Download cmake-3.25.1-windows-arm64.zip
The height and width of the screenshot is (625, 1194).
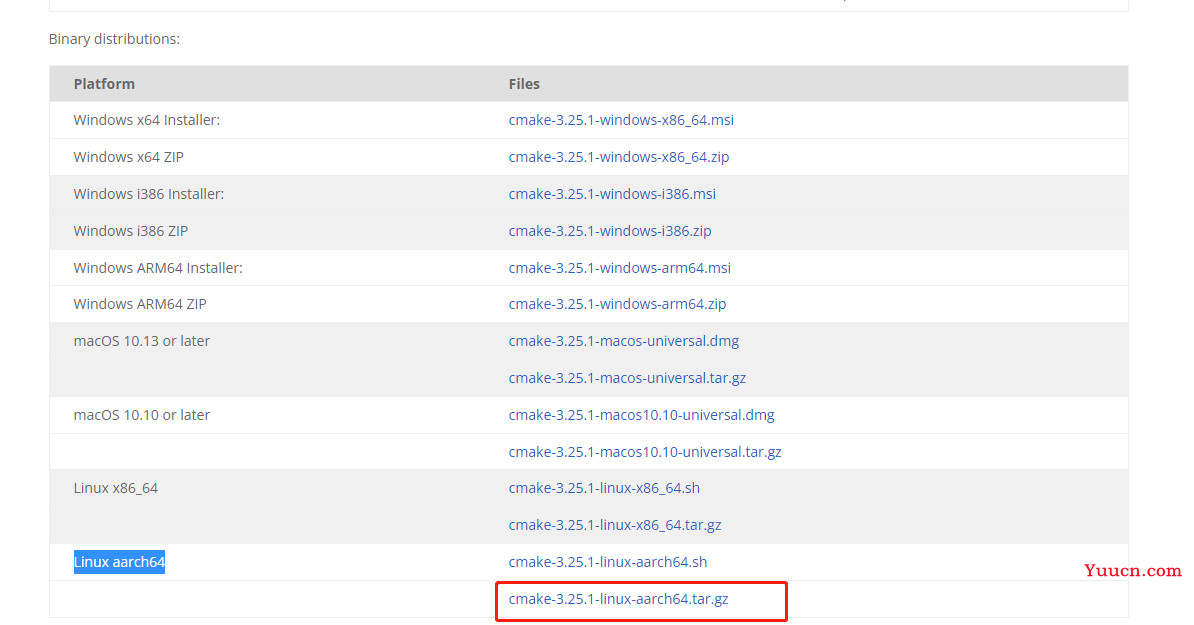[617, 304]
